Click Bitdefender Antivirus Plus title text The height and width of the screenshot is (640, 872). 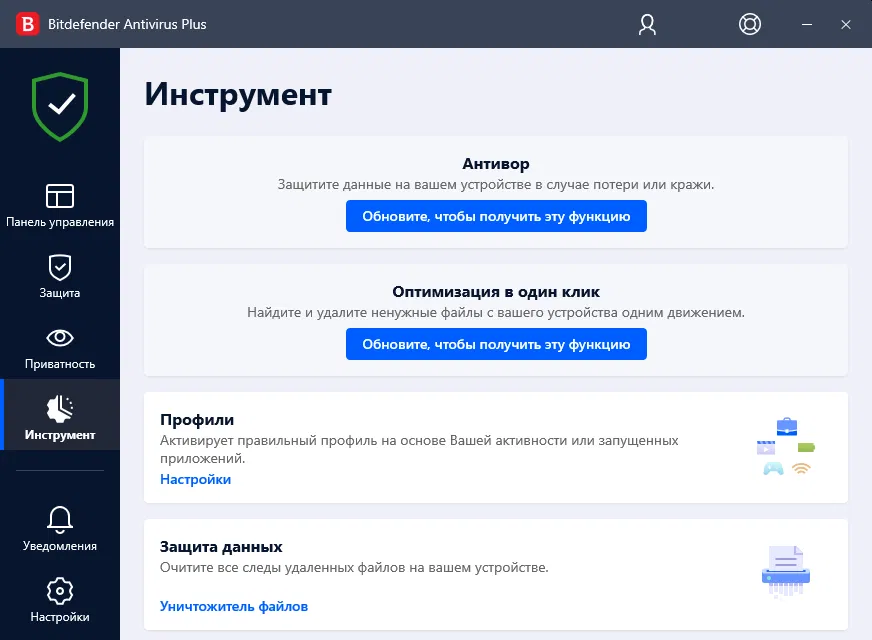point(127,24)
